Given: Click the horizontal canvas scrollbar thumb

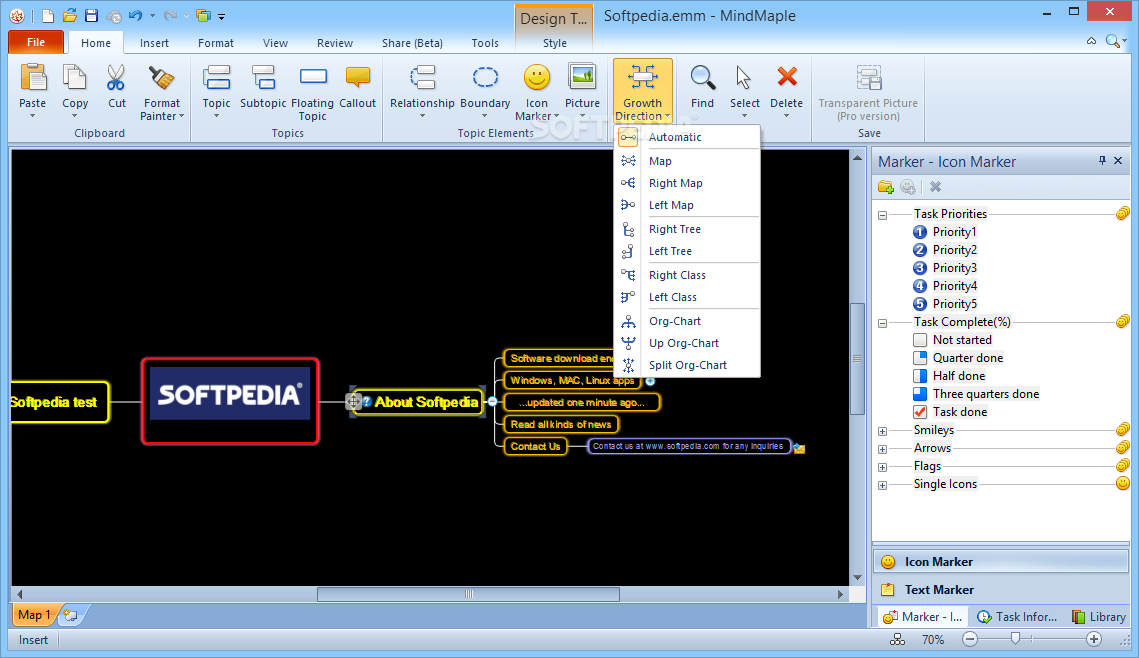Looking at the screenshot, I should (469, 594).
